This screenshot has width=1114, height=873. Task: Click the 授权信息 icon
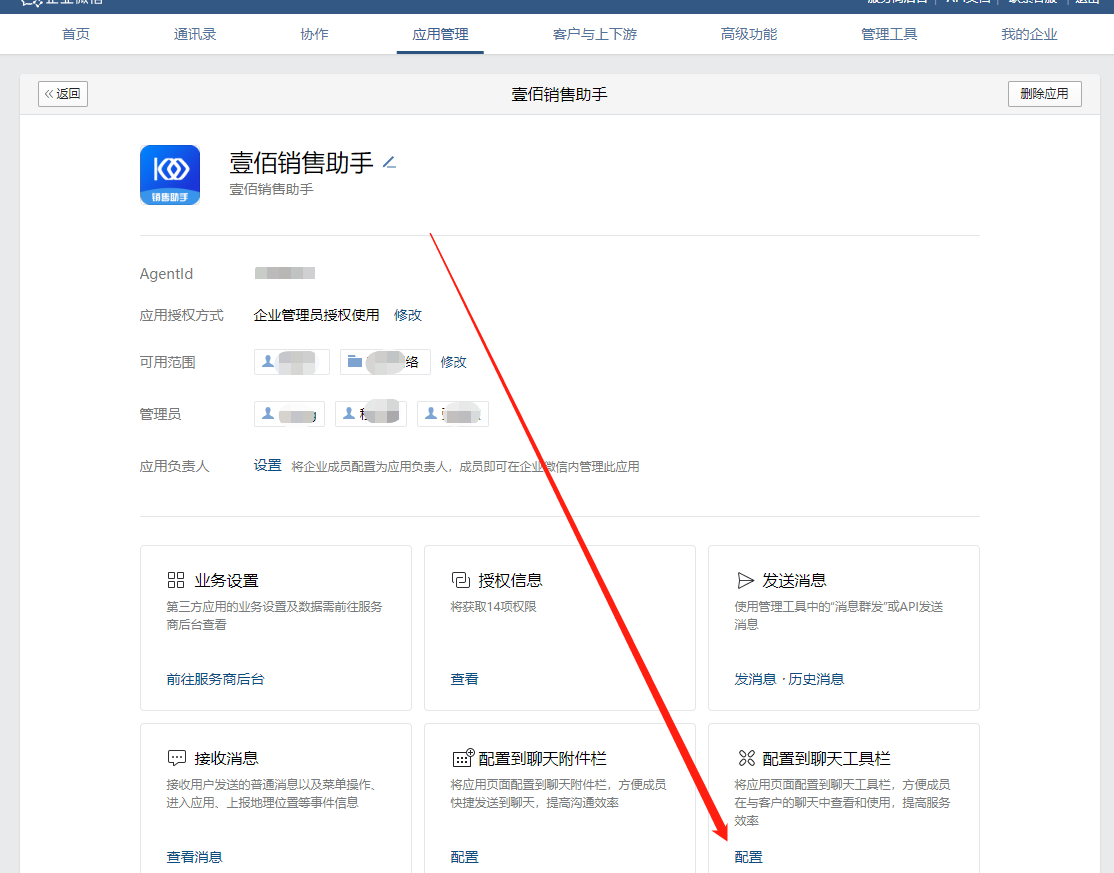460,580
